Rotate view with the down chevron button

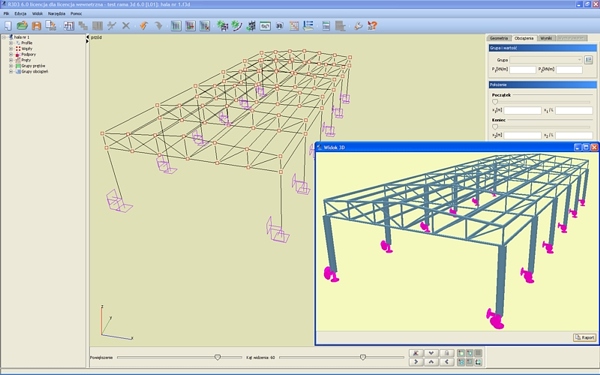[431, 353]
